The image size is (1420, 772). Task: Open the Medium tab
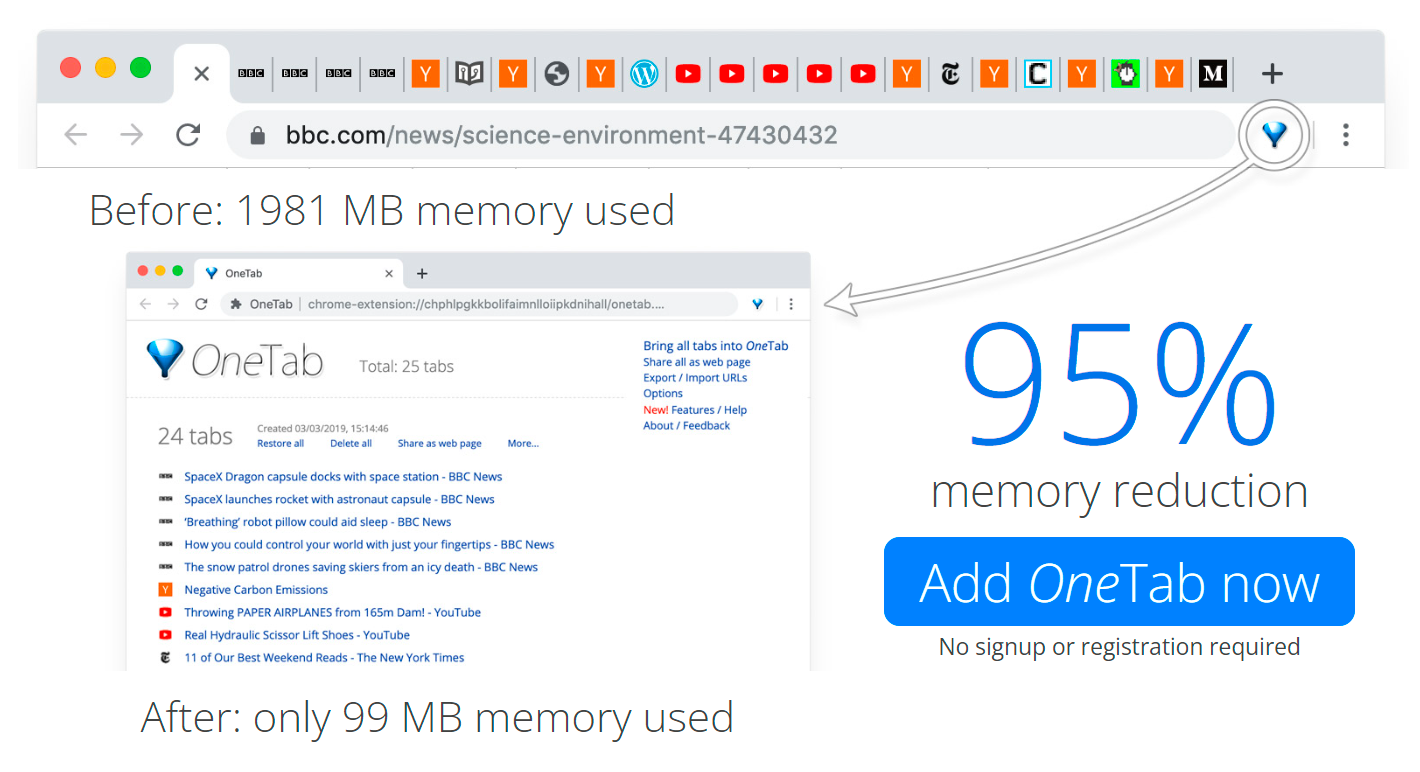point(1212,73)
